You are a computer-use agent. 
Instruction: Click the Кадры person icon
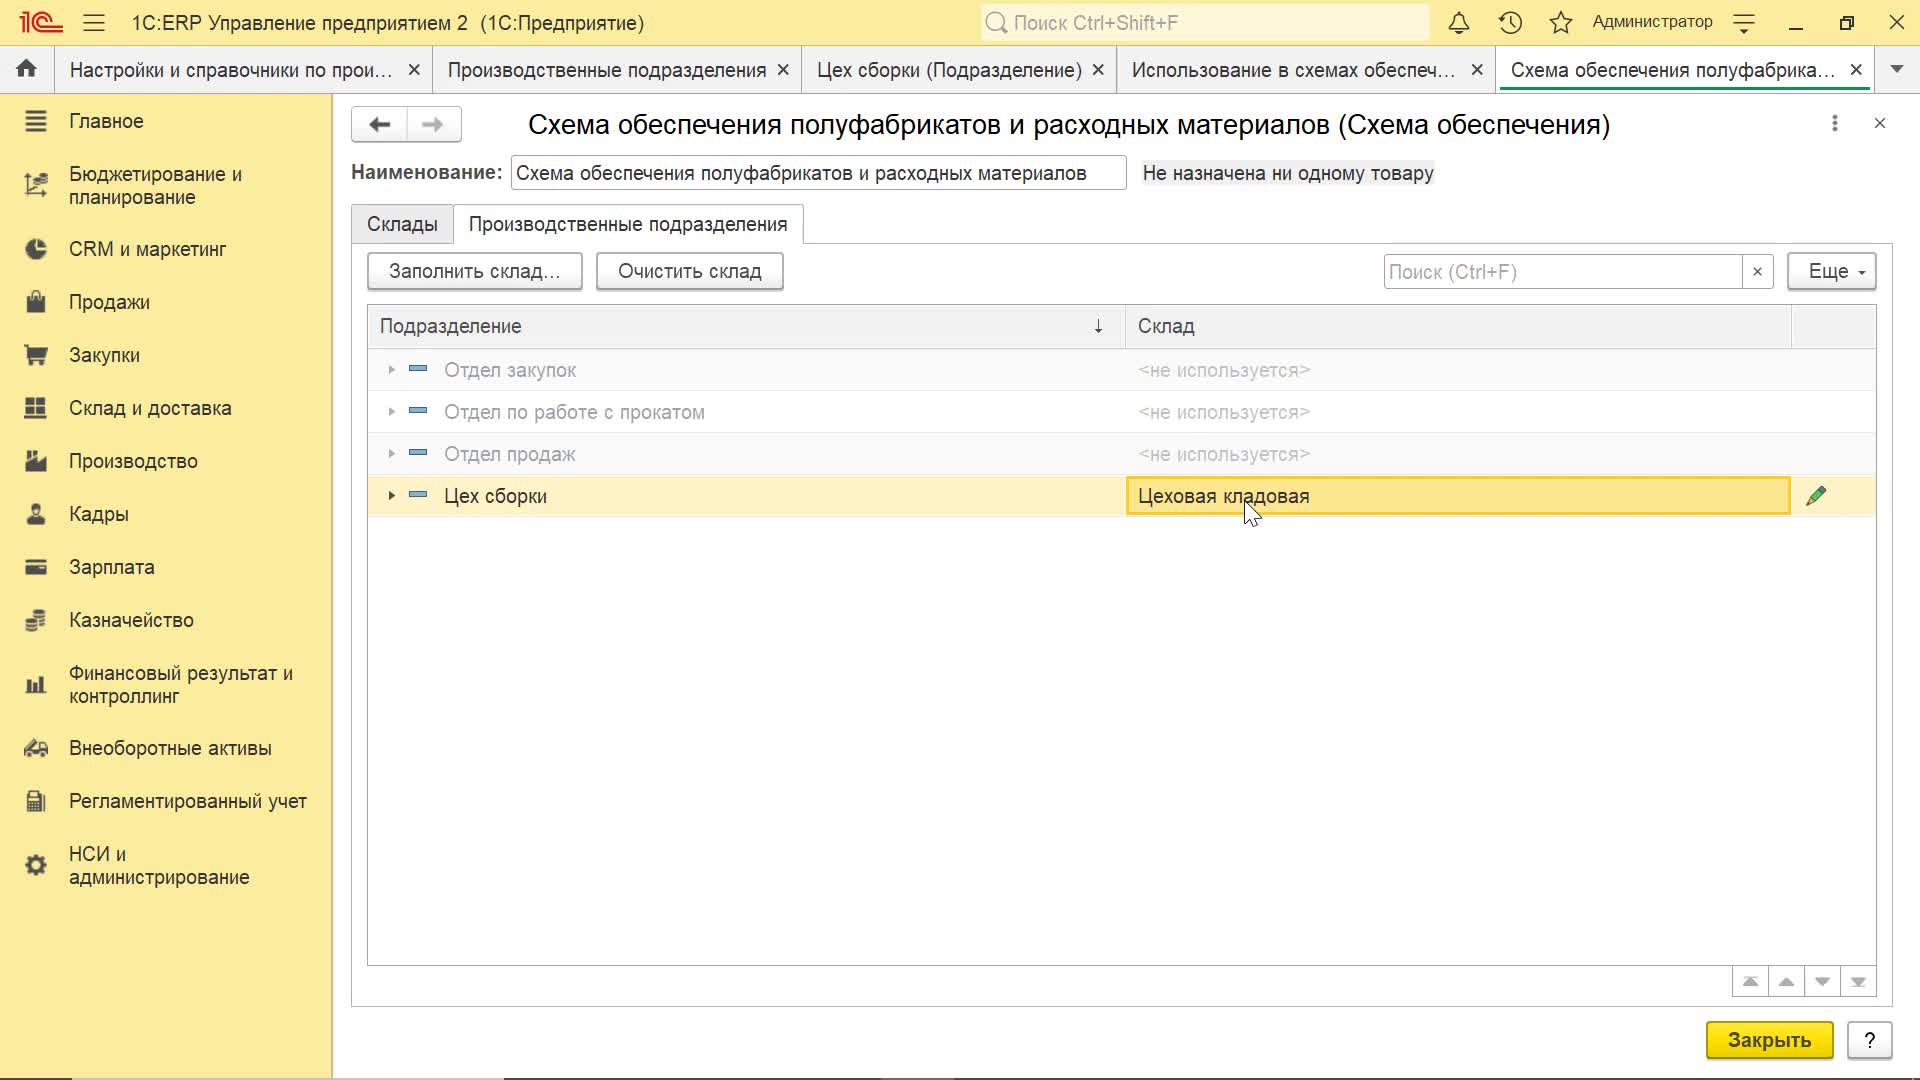point(36,514)
